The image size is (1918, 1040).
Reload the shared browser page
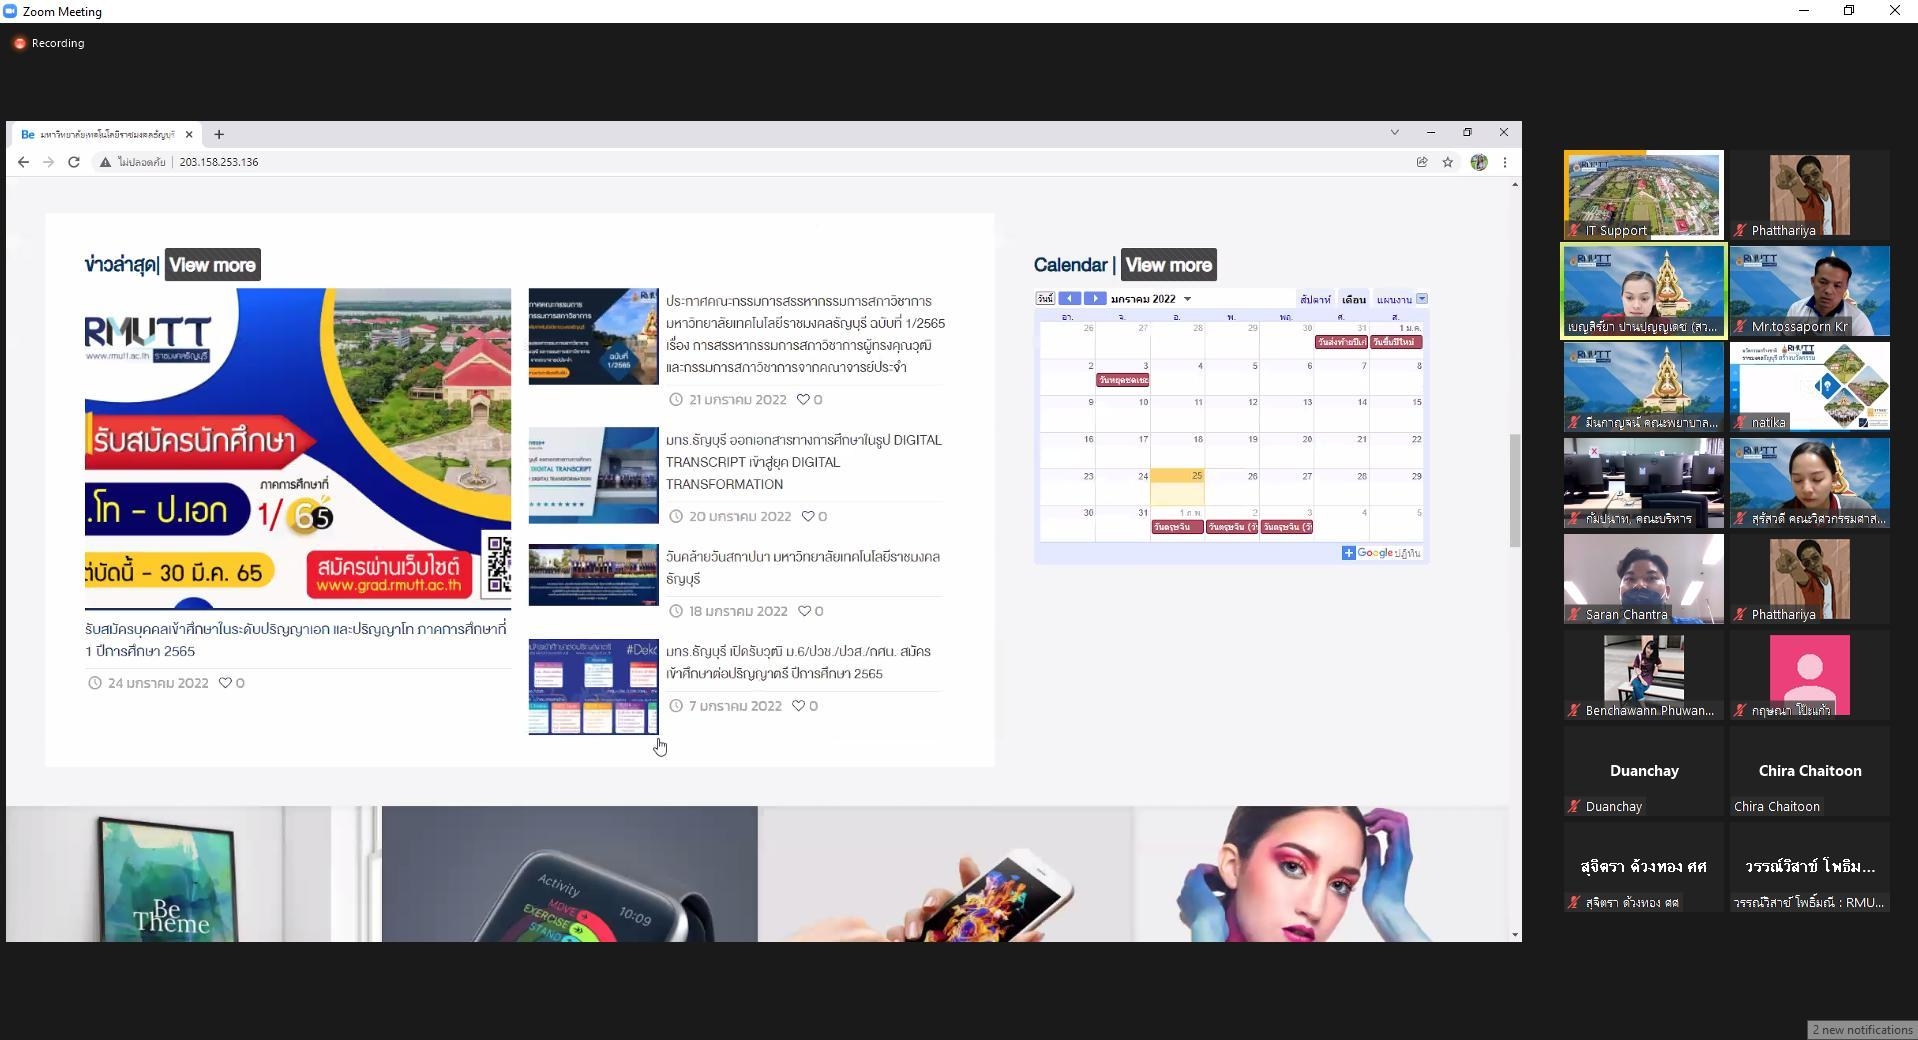[x=73, y=162]
